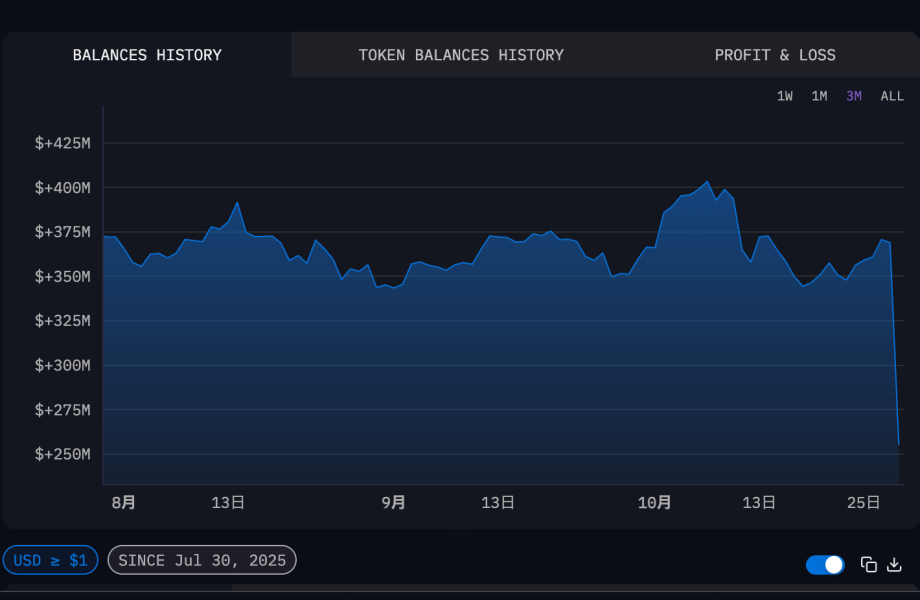Click the SINCE Jul 30, 2025 filter
Viewport: 920px width, 600px height.
pos(201,560)
